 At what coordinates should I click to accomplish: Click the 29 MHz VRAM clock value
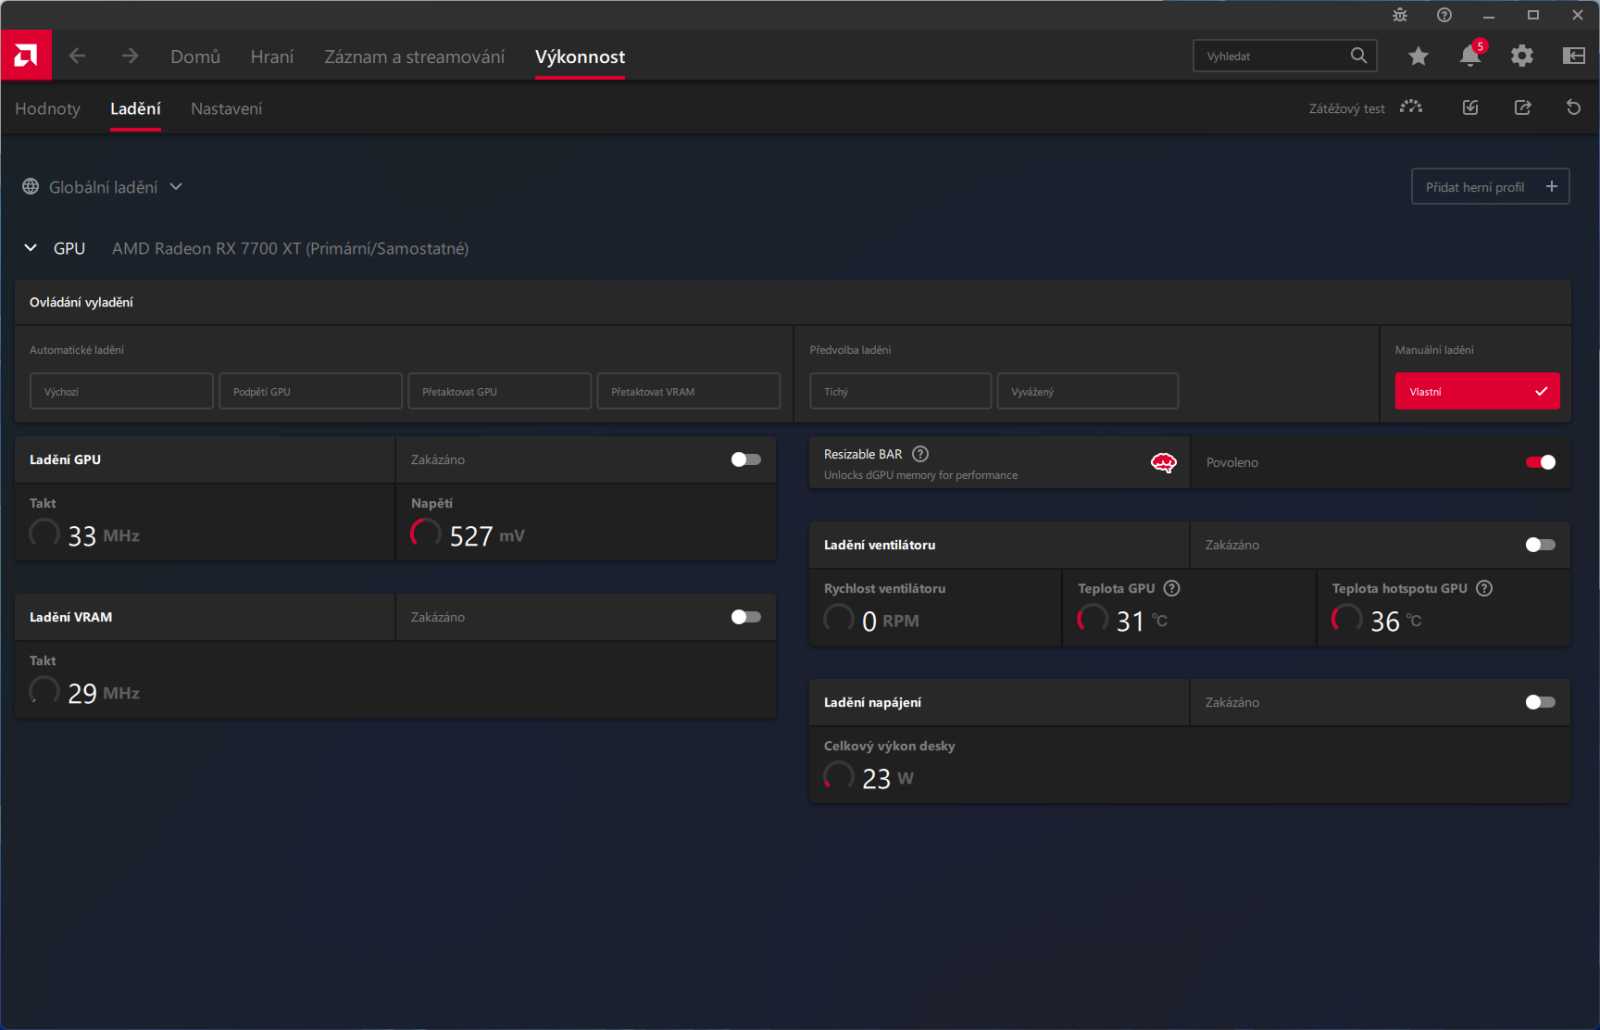pos(103,693)
